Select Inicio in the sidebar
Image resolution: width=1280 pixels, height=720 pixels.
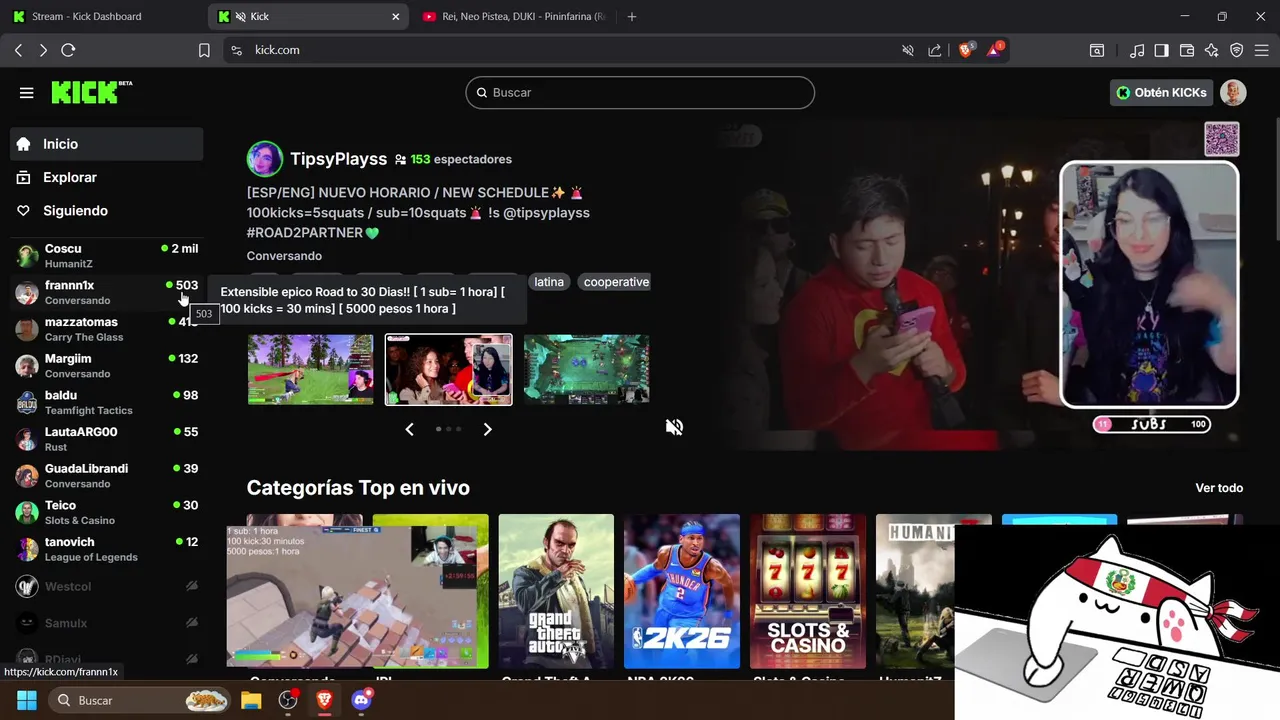click(x=107, y=144)
